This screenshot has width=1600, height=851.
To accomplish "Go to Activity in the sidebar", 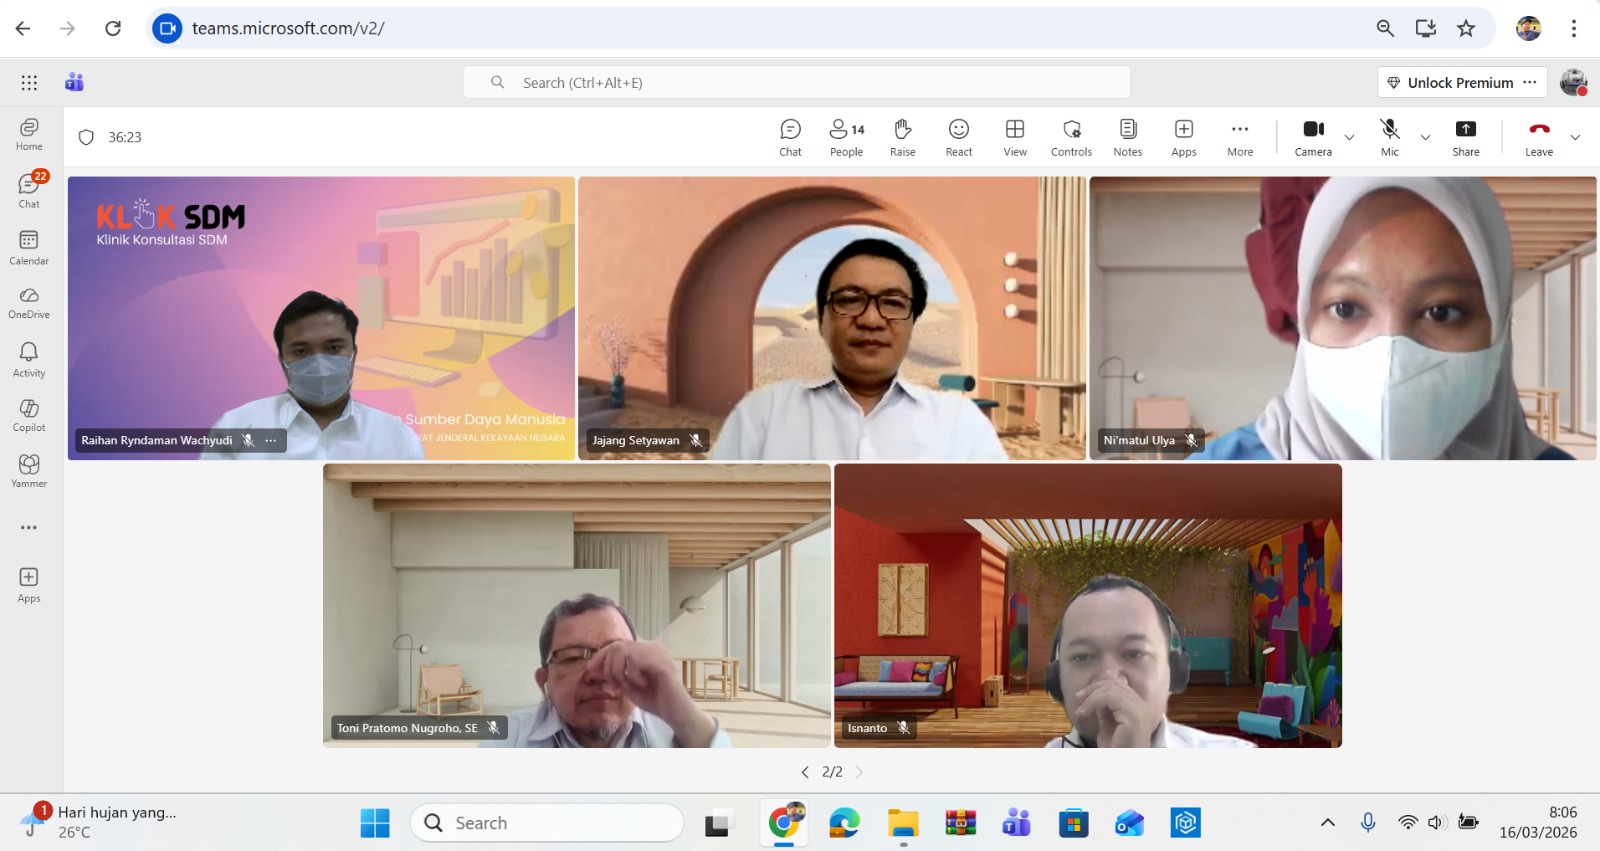I will tap(29, 359).
